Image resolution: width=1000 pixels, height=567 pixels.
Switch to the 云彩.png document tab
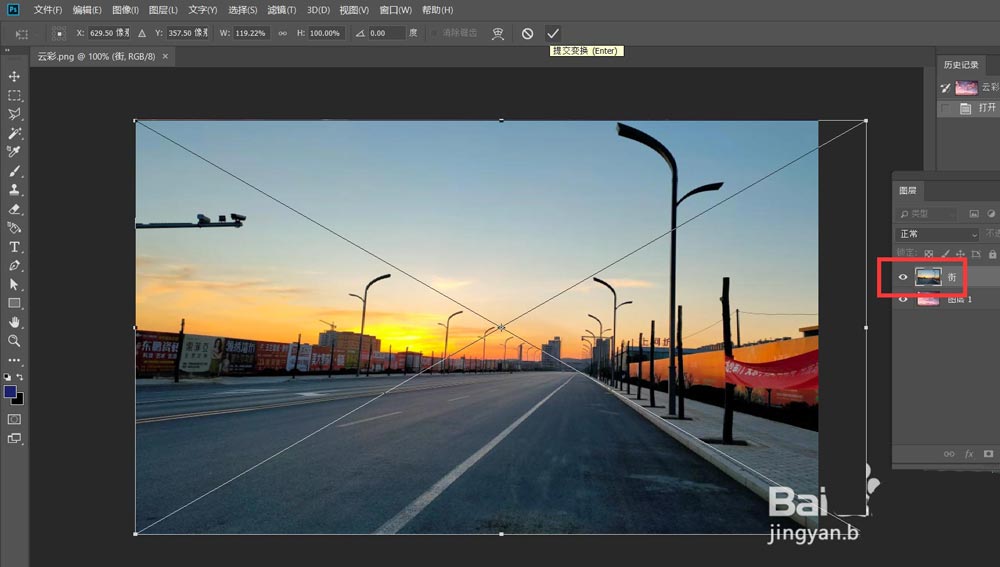tap(96, 56)
